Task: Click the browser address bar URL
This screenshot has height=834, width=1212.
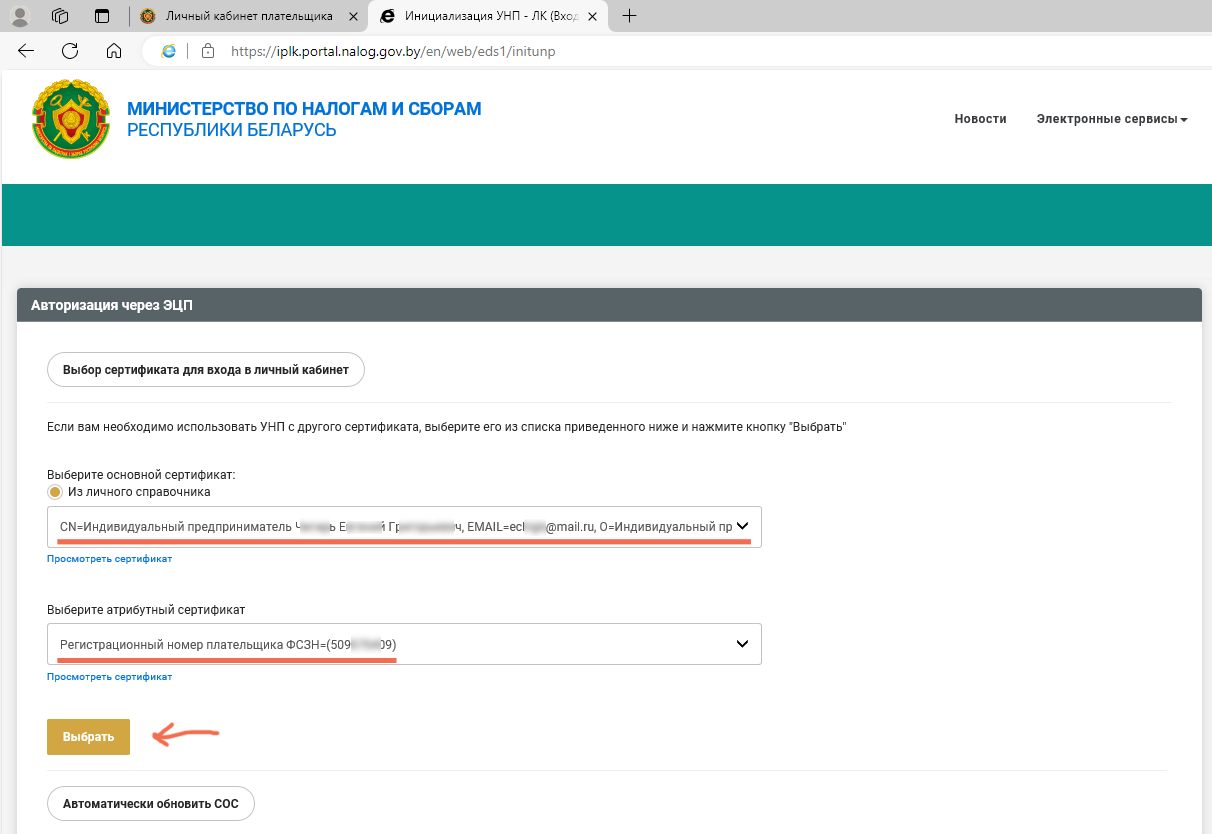Action: pyautogui.click(x=392, y=51)
